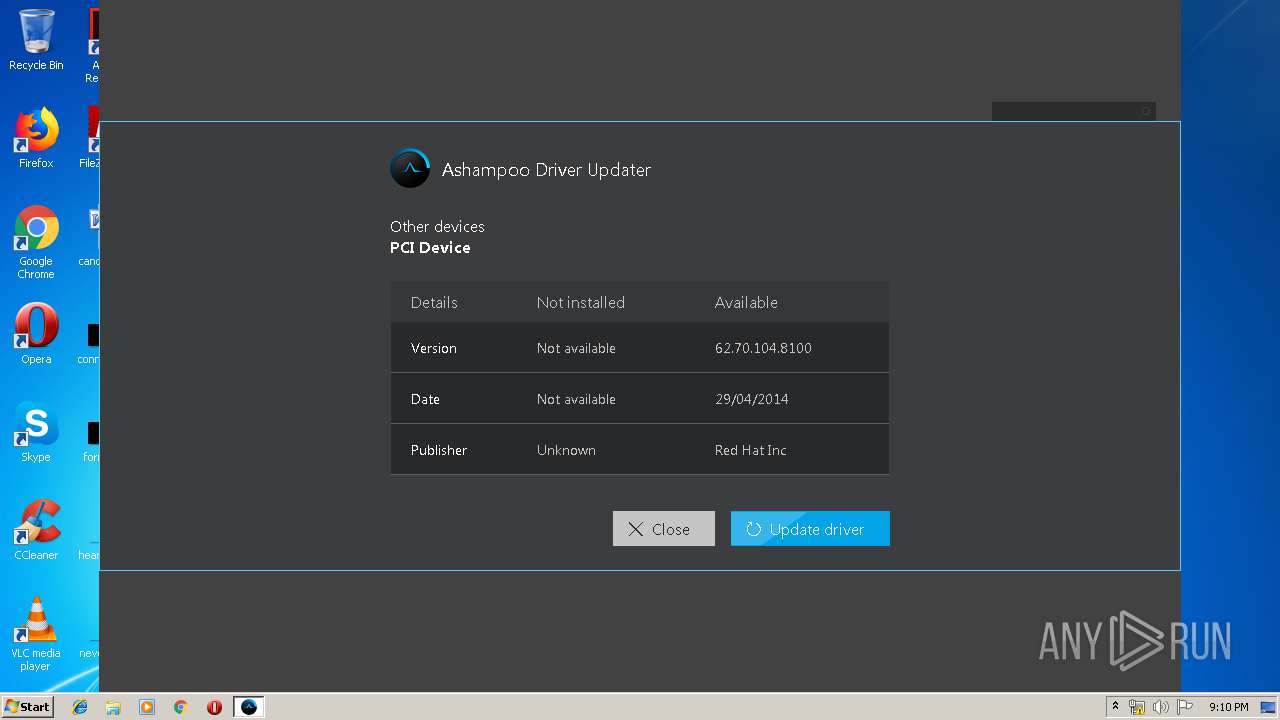Show hidden system tray icons
1280x720 pixels.
(1116, 707)
